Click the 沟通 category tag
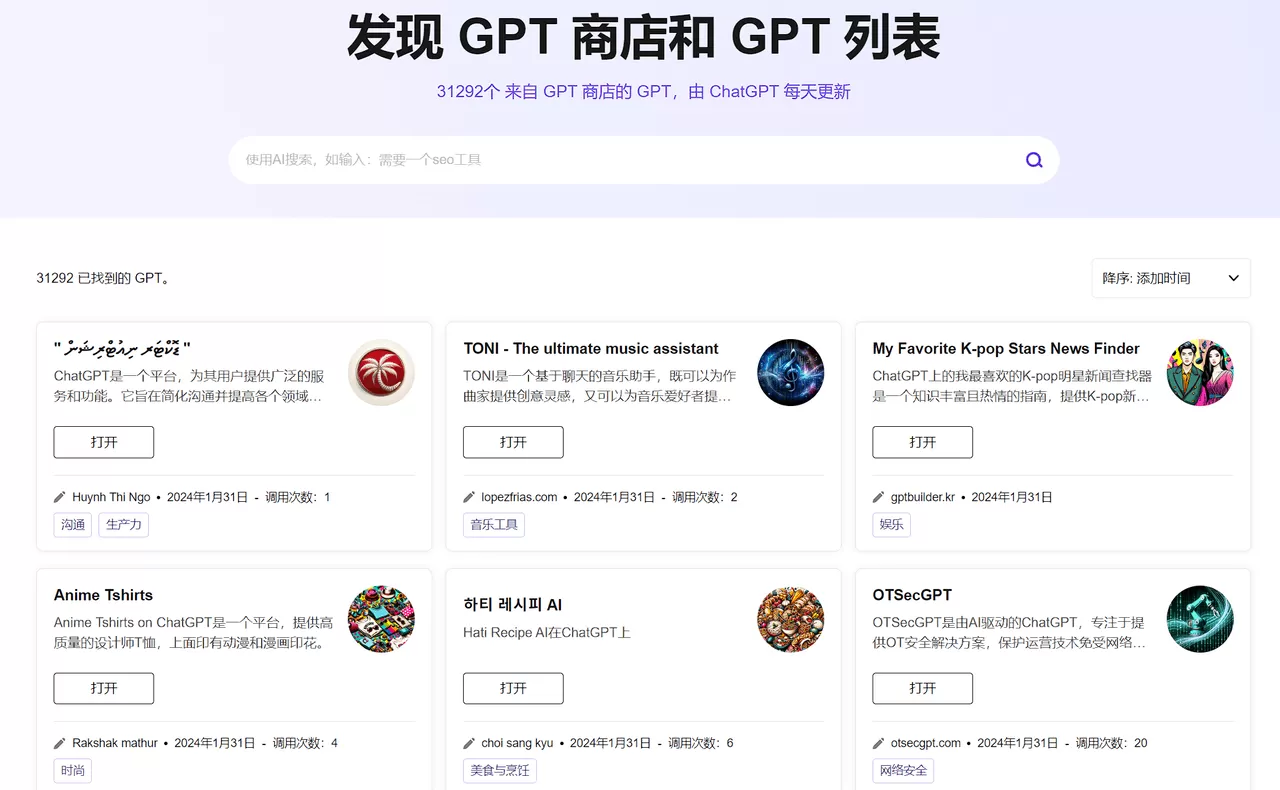The height and width of the screenshot is (790, 1280). [x=72, y=524]
